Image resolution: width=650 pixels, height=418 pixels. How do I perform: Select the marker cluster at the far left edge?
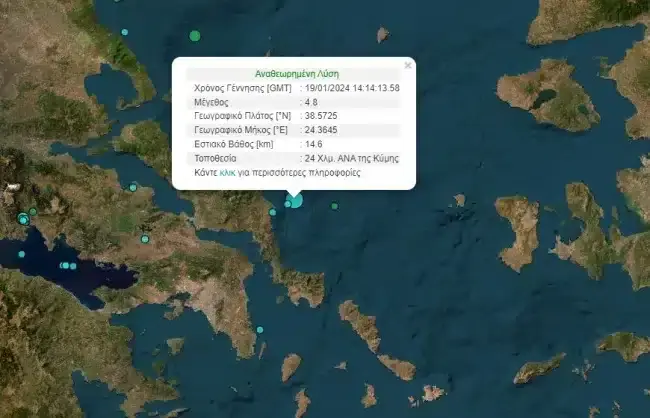[24, 218]
